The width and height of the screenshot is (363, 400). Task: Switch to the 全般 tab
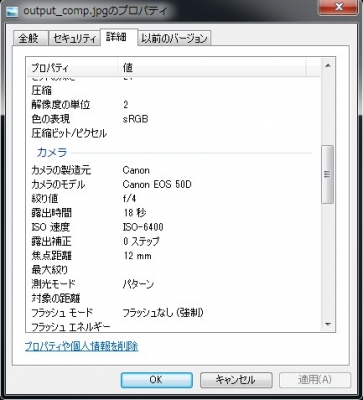[x=28, y=38]
